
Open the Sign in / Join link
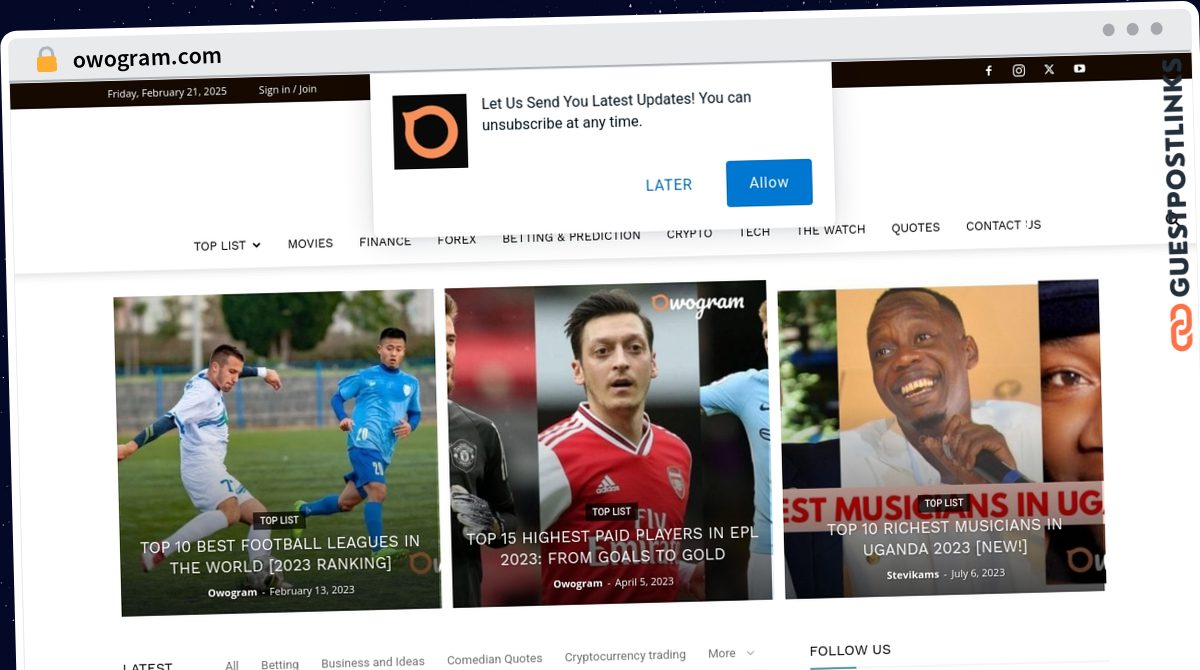coord(287,89)
